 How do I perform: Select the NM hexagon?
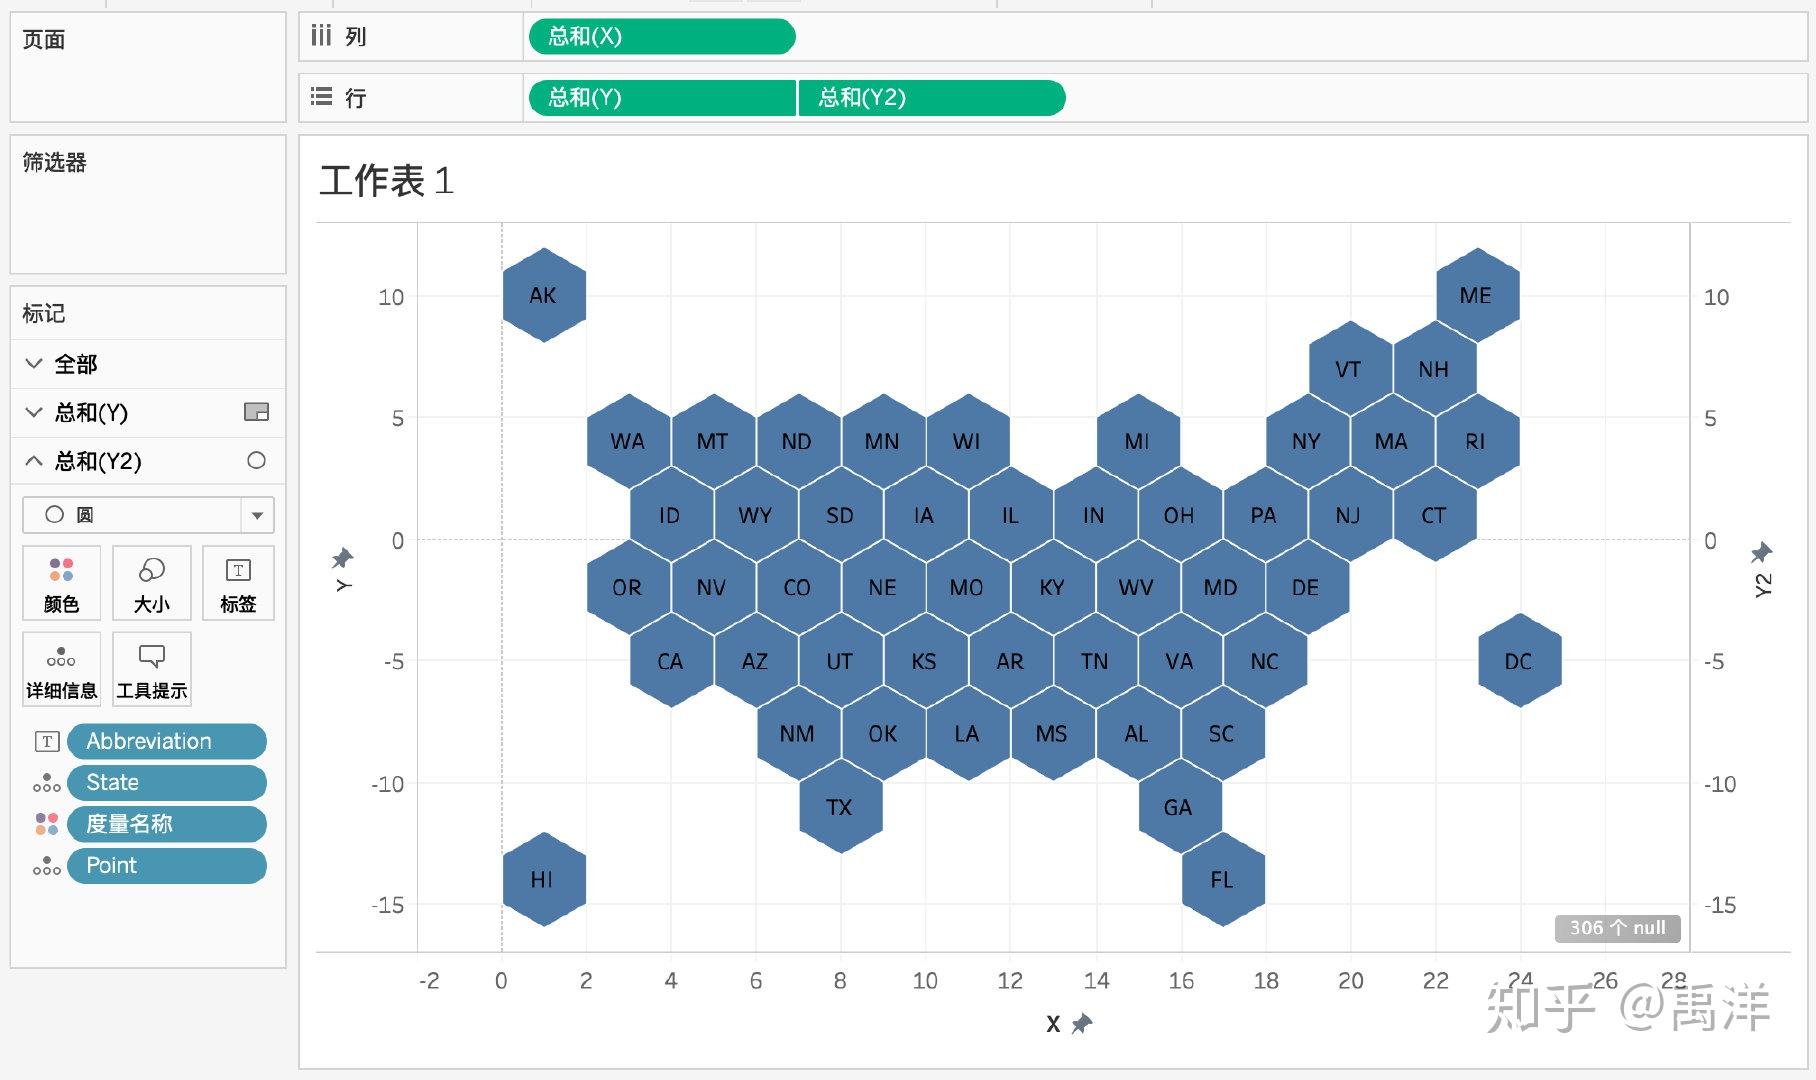798,733
